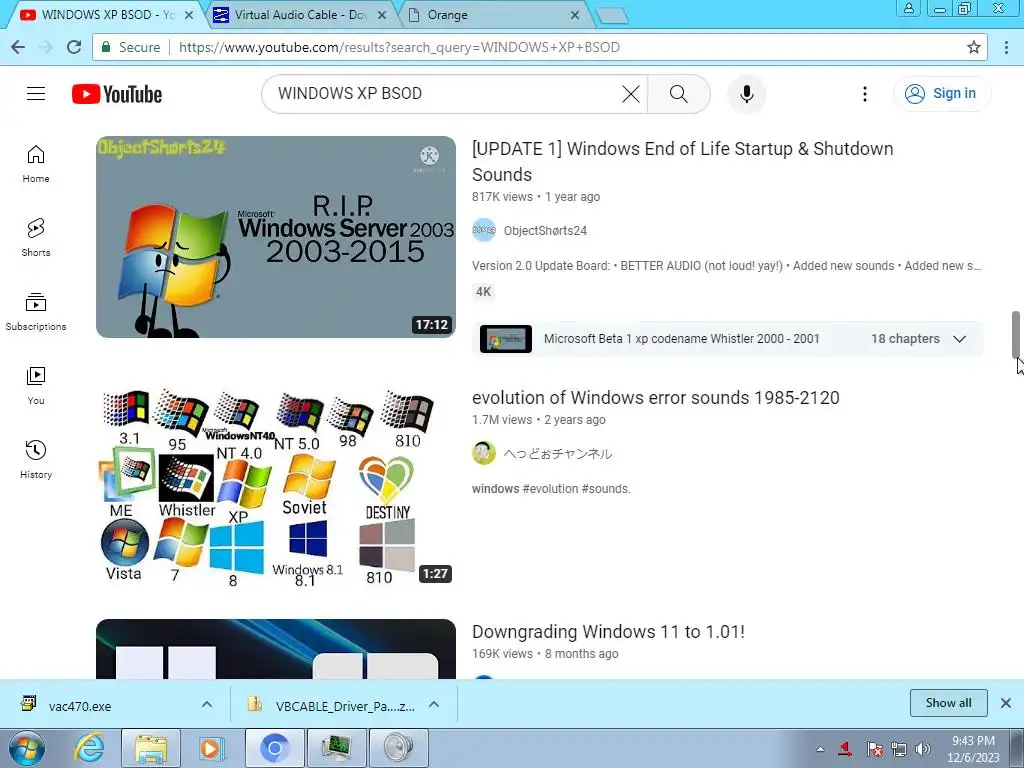
Task: Go to YouTube home via logo
Action: pyautogui.click(x=117, y=94)
